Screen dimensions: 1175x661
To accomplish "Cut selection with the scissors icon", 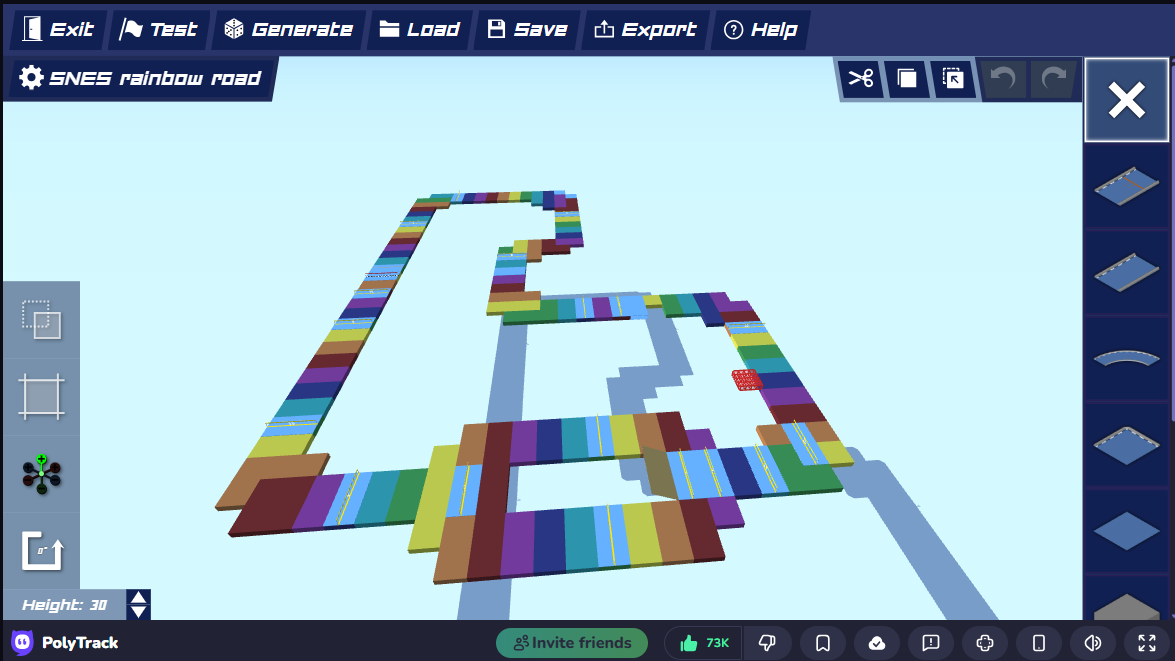I will 860,79.
